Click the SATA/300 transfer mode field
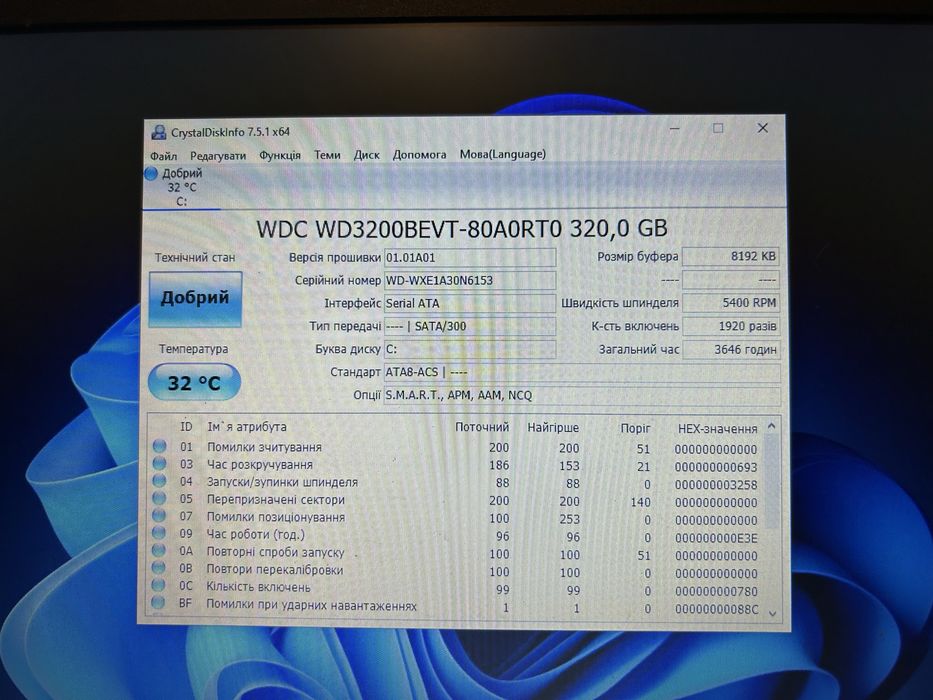Image resolution: width=933 pixels, height=700 pixels. [470, 326]
